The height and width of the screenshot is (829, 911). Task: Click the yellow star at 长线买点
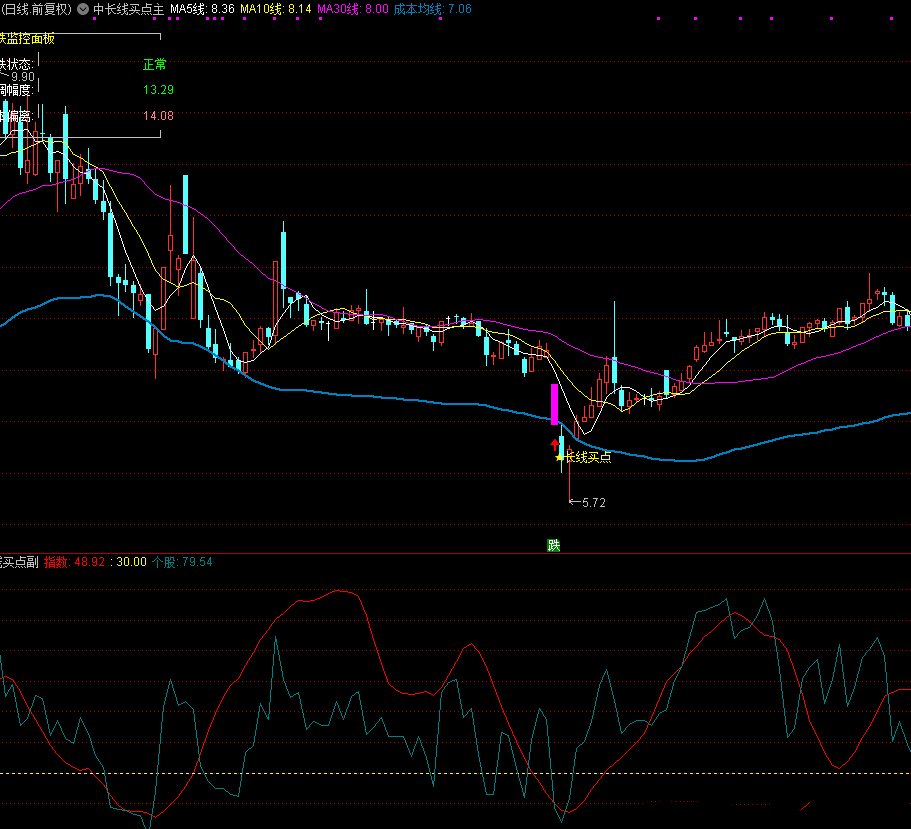pos(559,458)
